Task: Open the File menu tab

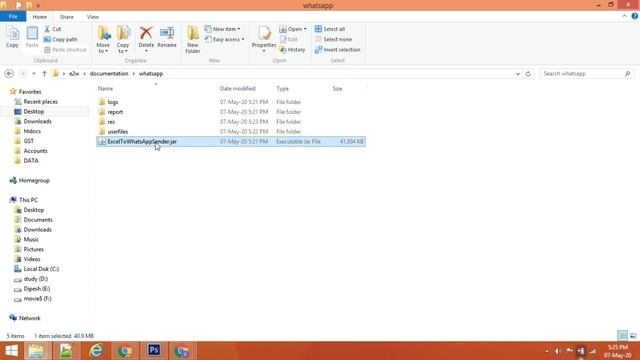Action: [13, 16]
